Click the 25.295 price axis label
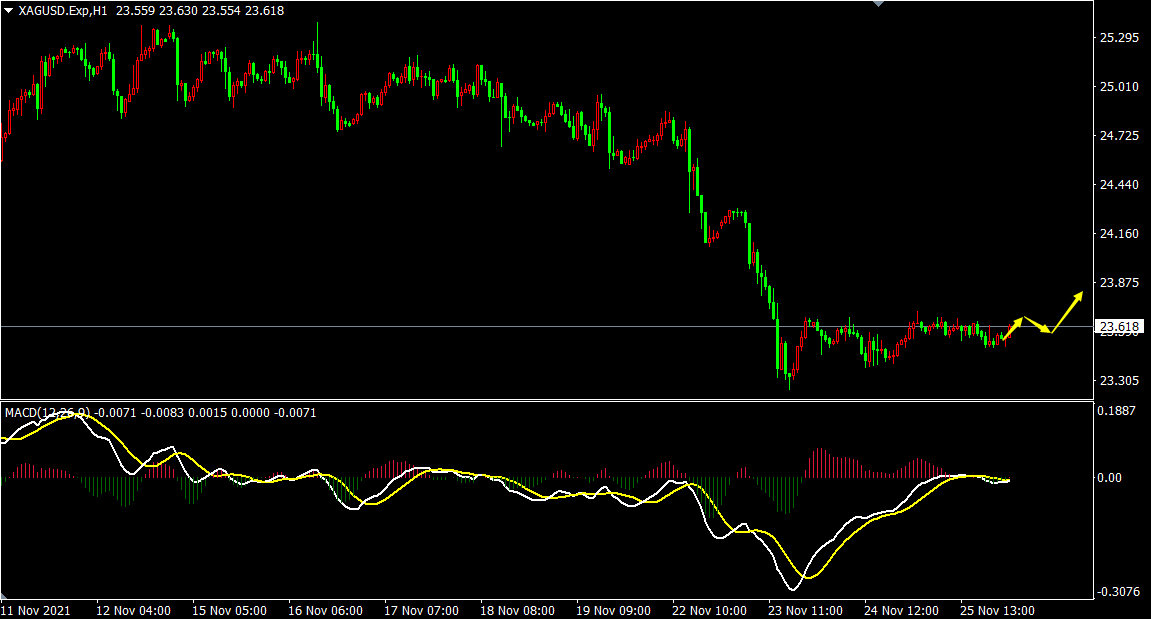This screenshot has height=619, width=1151. (1119, 38)
